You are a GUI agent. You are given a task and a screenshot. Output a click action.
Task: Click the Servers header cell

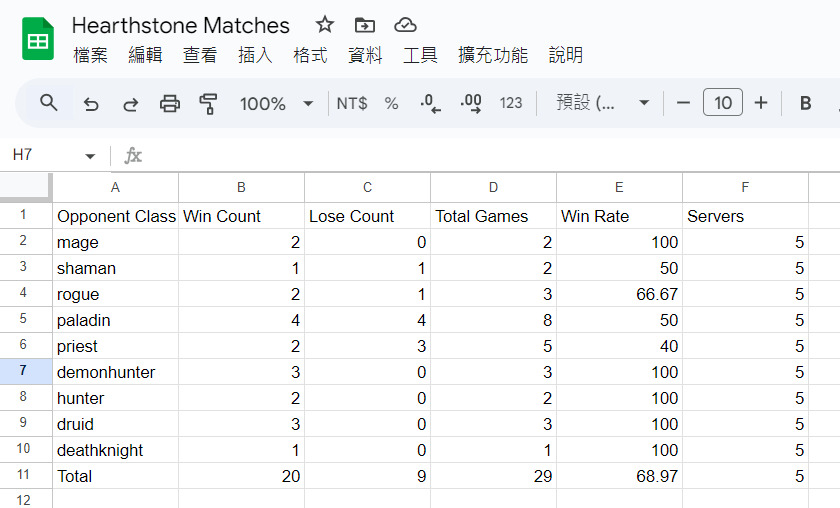(x=745, y=216)
